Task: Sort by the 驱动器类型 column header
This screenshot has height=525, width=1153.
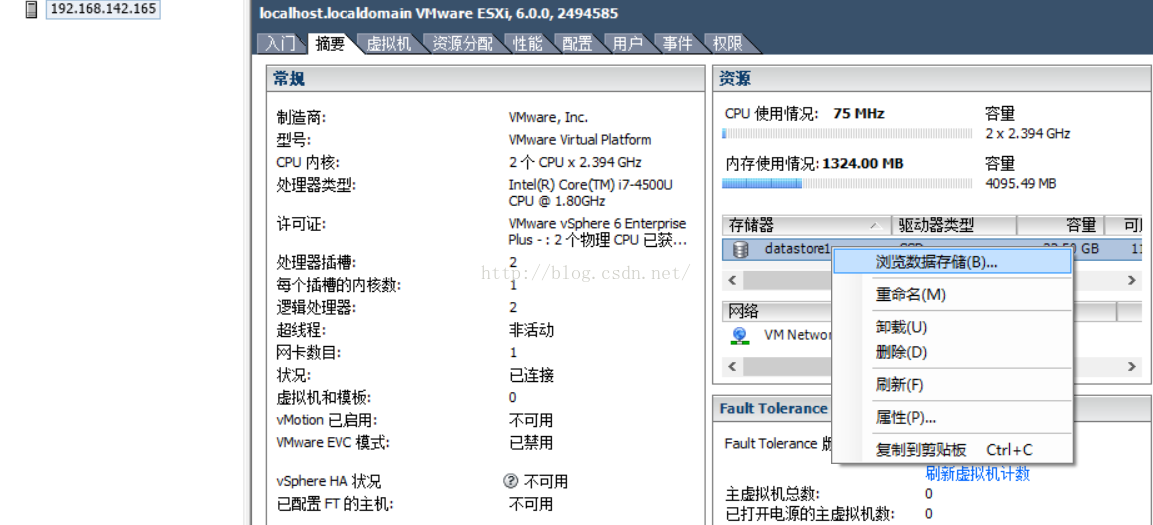Action: tap(935, 226)
